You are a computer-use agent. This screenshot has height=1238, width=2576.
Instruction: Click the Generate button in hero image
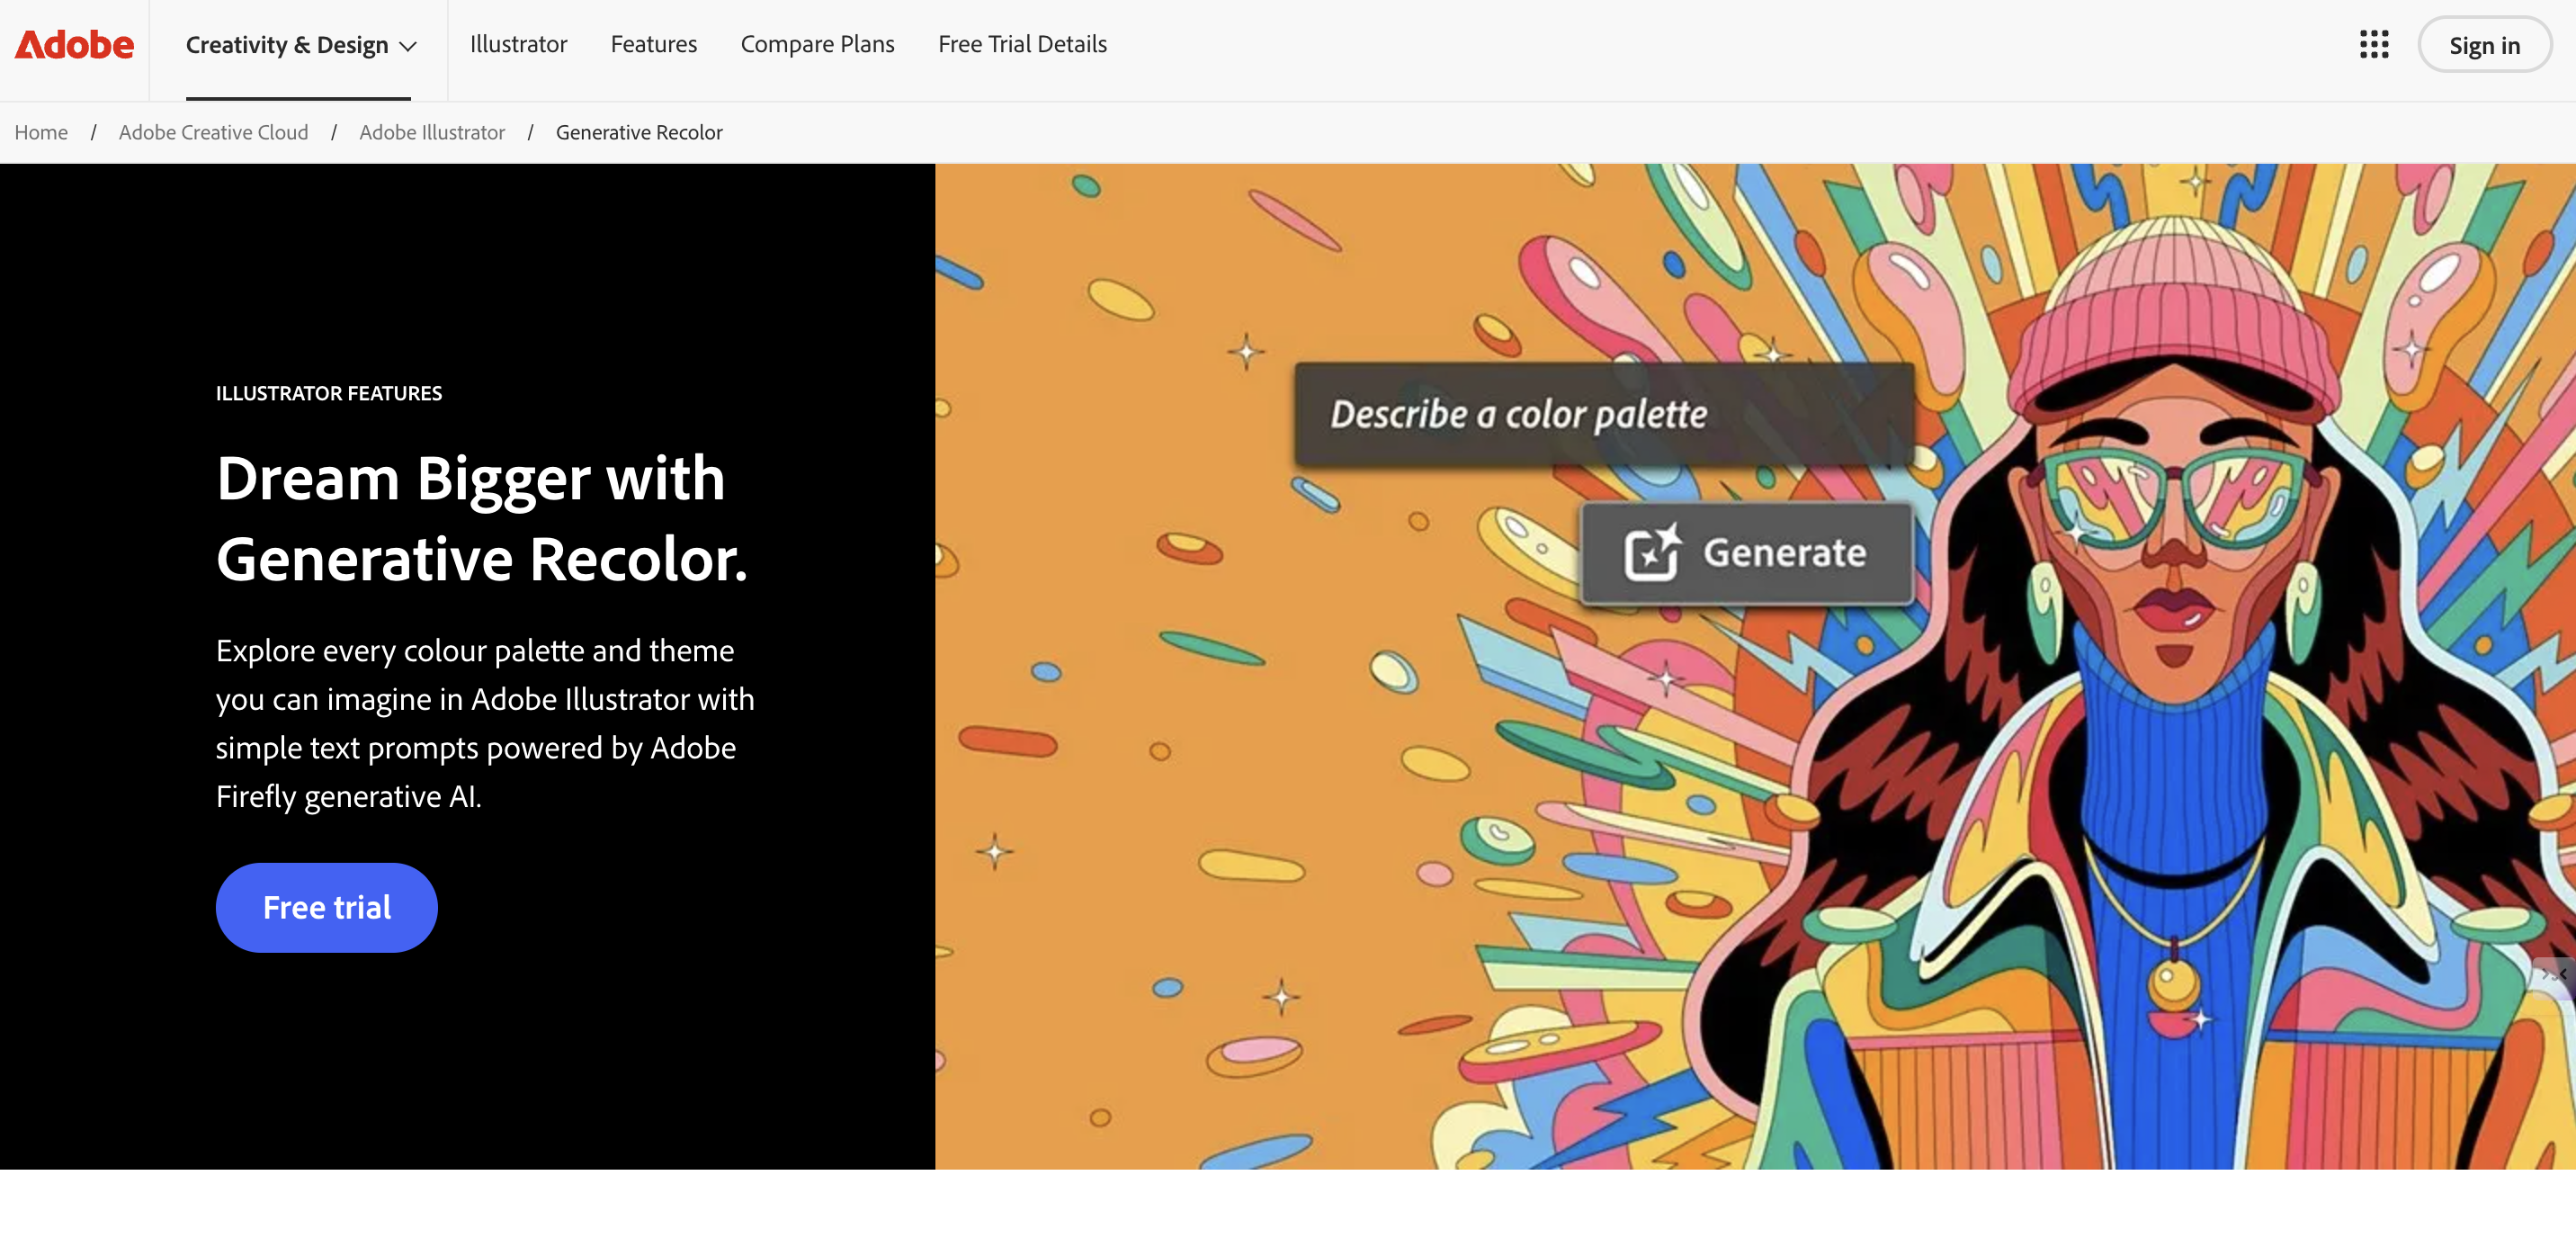1746,552
